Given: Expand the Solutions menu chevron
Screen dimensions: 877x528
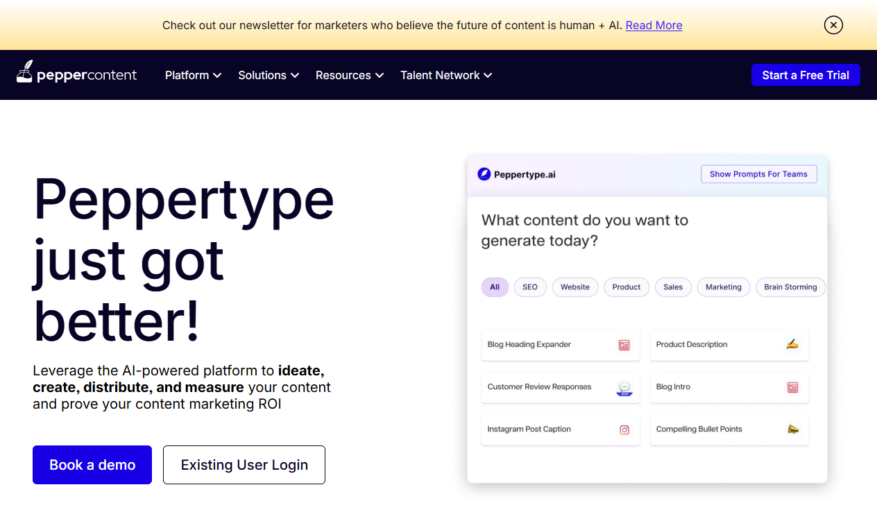Looking at the screenshot, I should [295, 76].
